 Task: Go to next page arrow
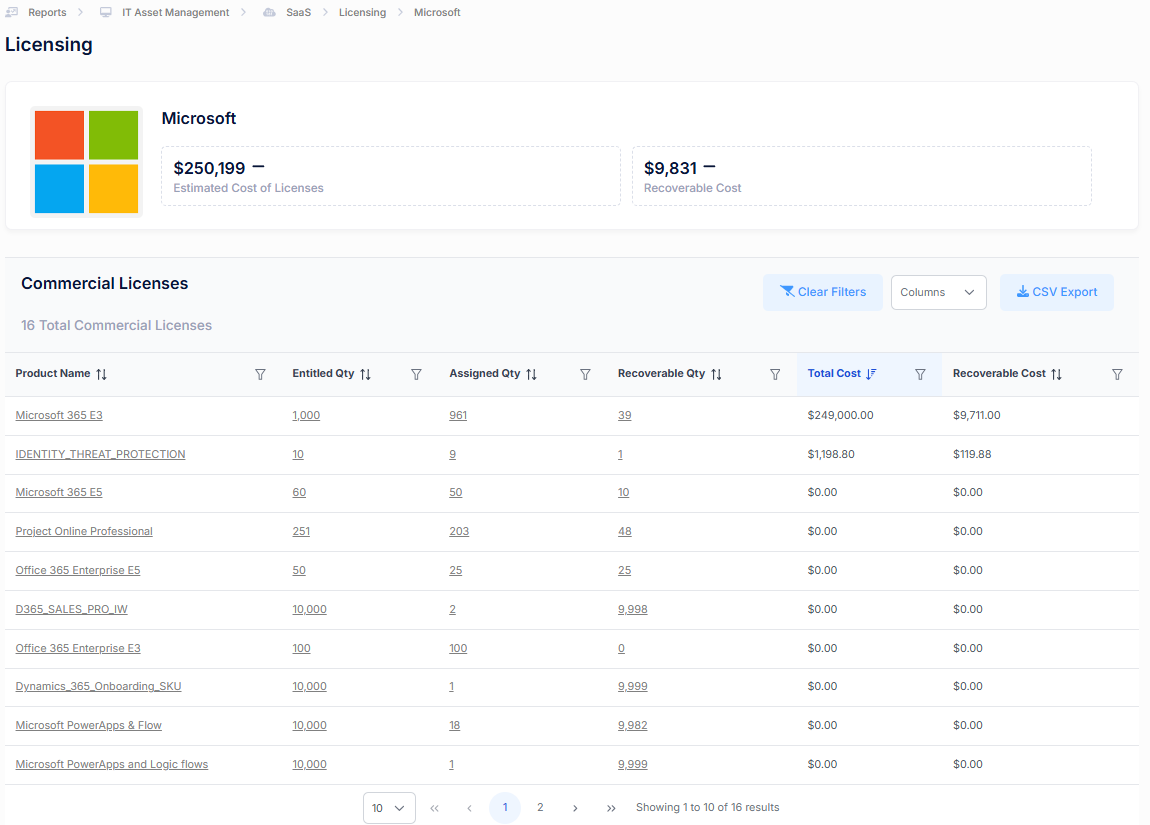(575, 808)
